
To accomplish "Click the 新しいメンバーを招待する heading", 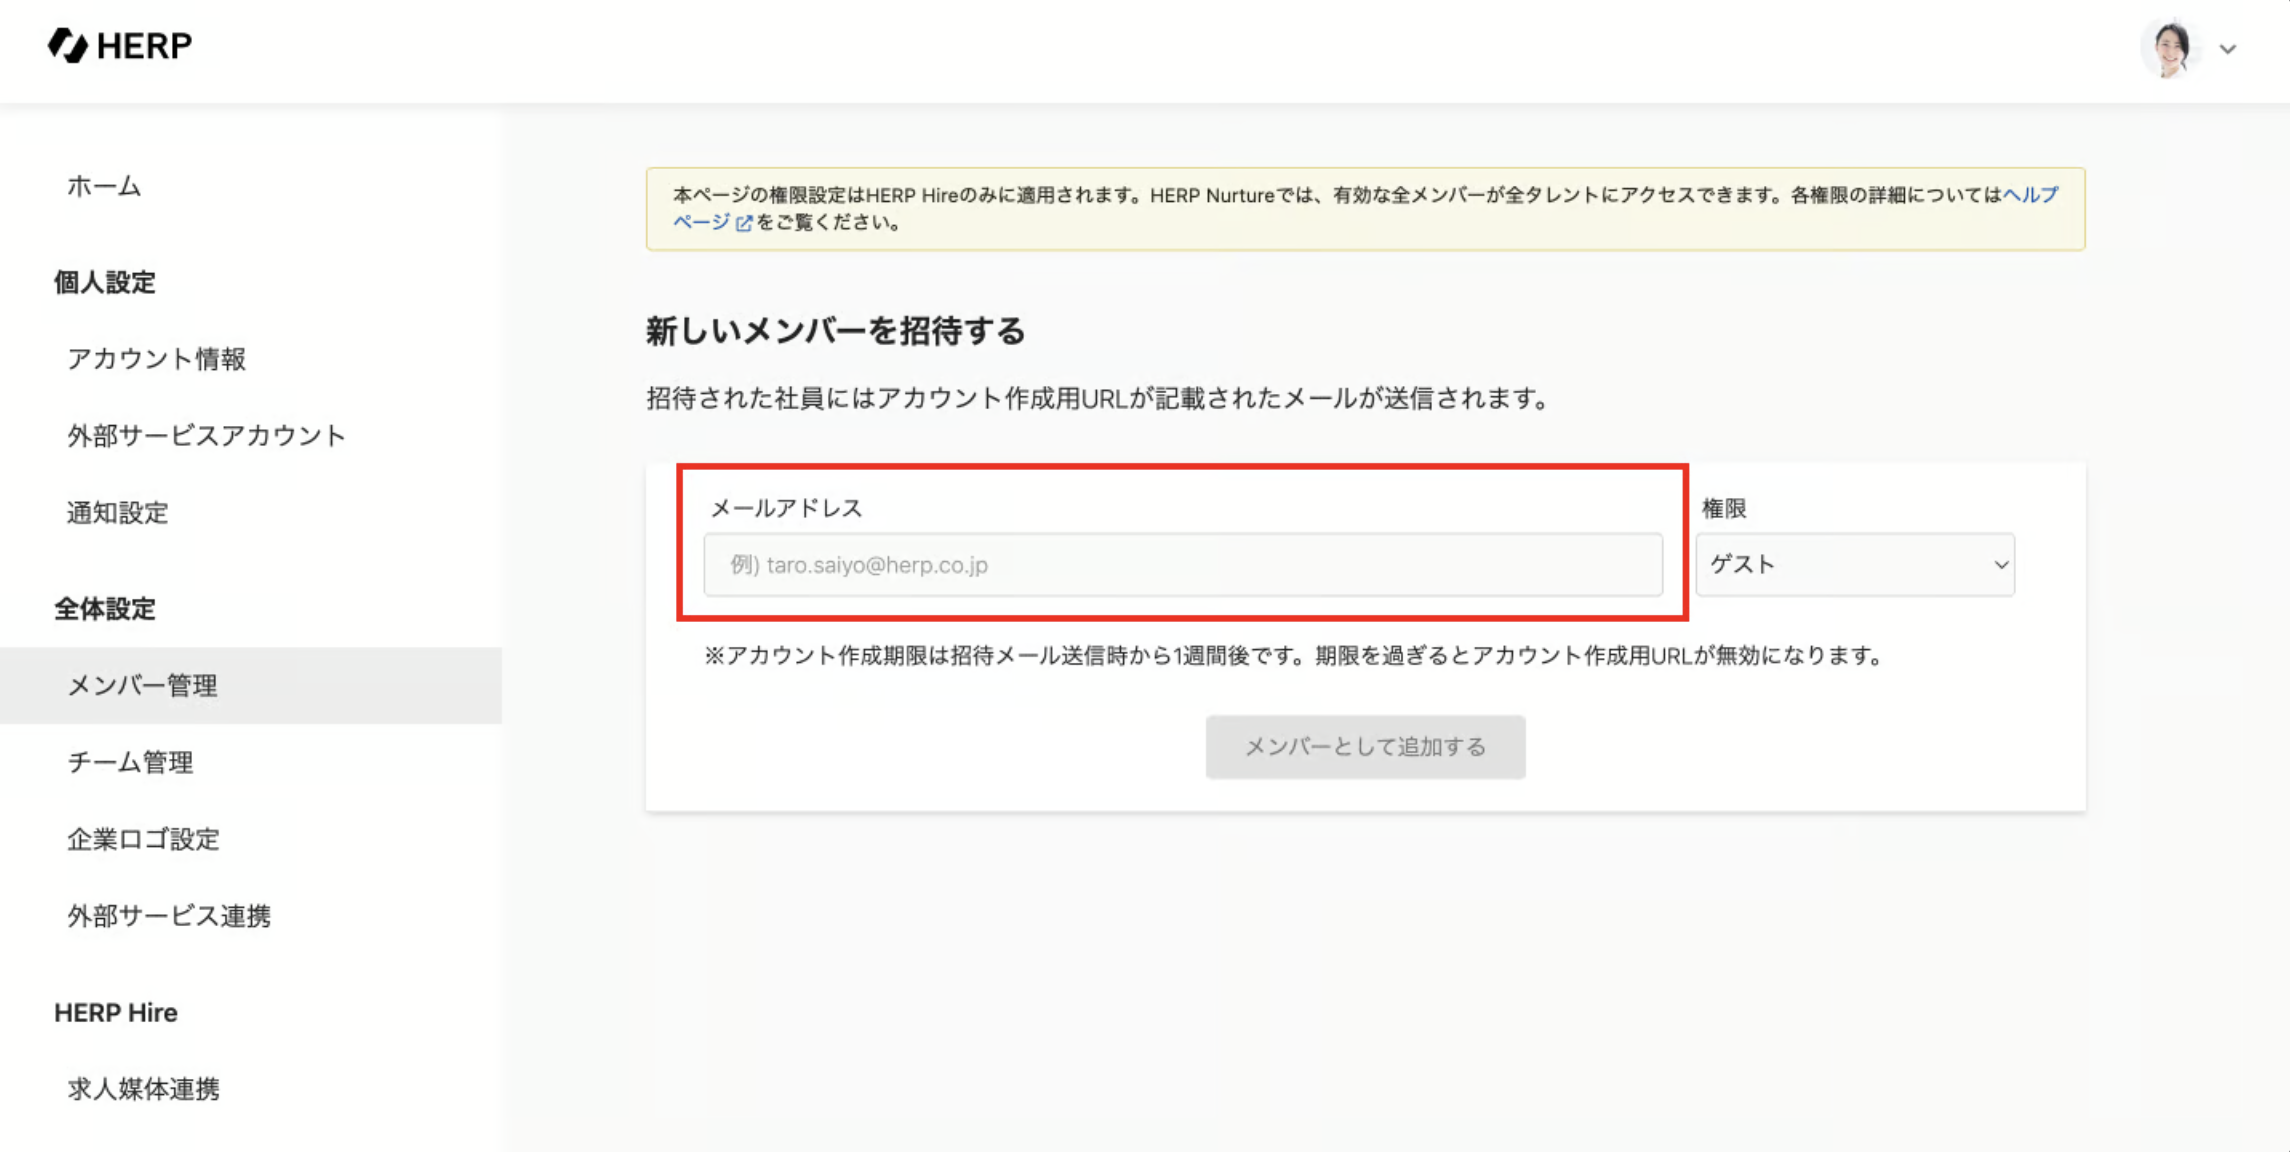I will point(835,331).
